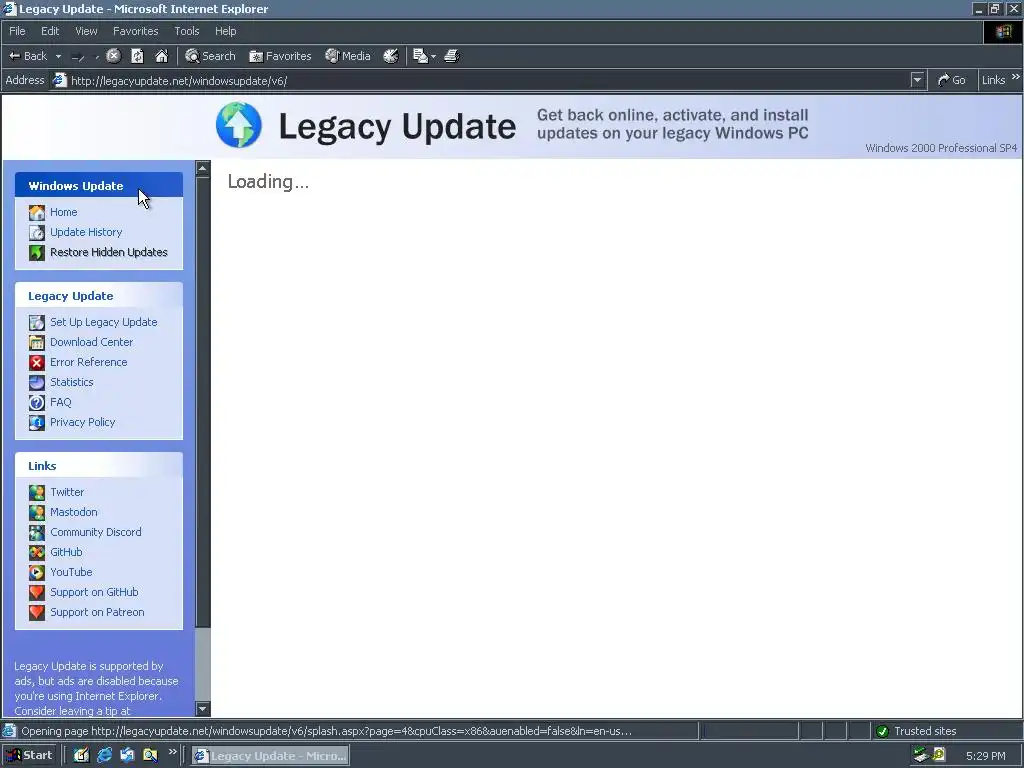Open the Tools menu
Image resolution: width=1024 pixels, height=768 pixels.
186,31
